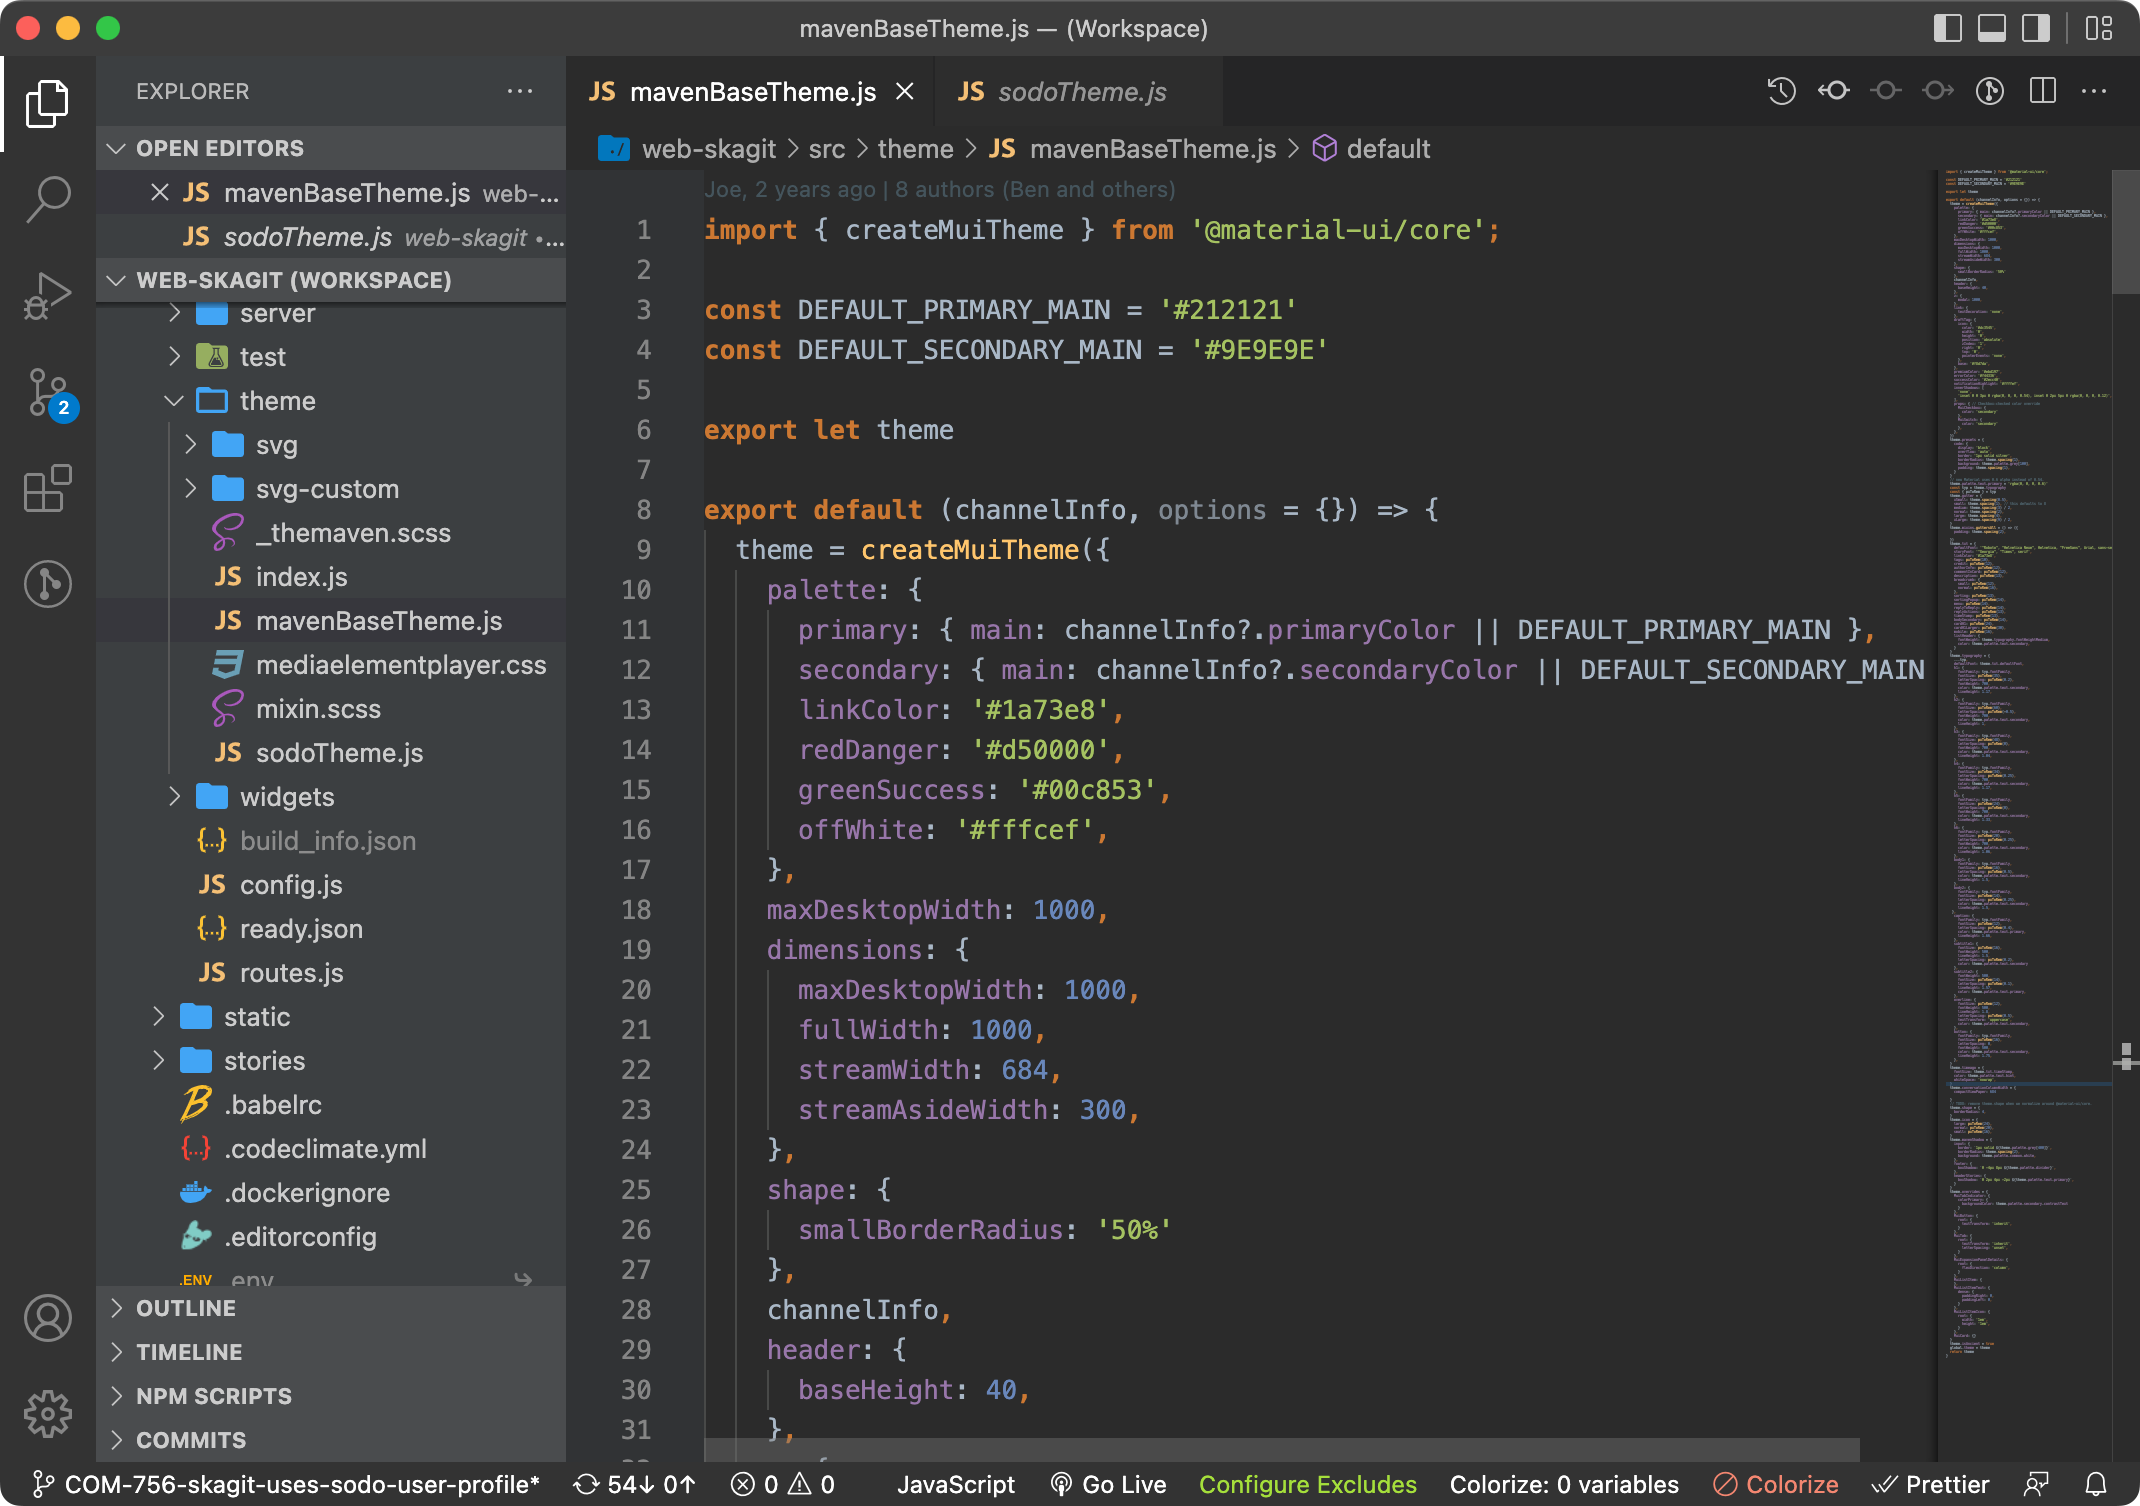Open mixin.scss file
The height and width of the screenshot is (1506, 2140).
pos(331,709)
